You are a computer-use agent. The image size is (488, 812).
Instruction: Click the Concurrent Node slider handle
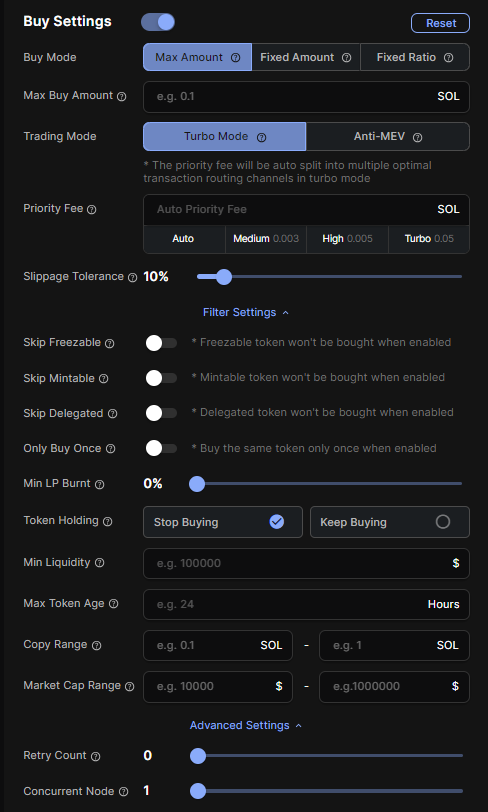coord(198,791)
